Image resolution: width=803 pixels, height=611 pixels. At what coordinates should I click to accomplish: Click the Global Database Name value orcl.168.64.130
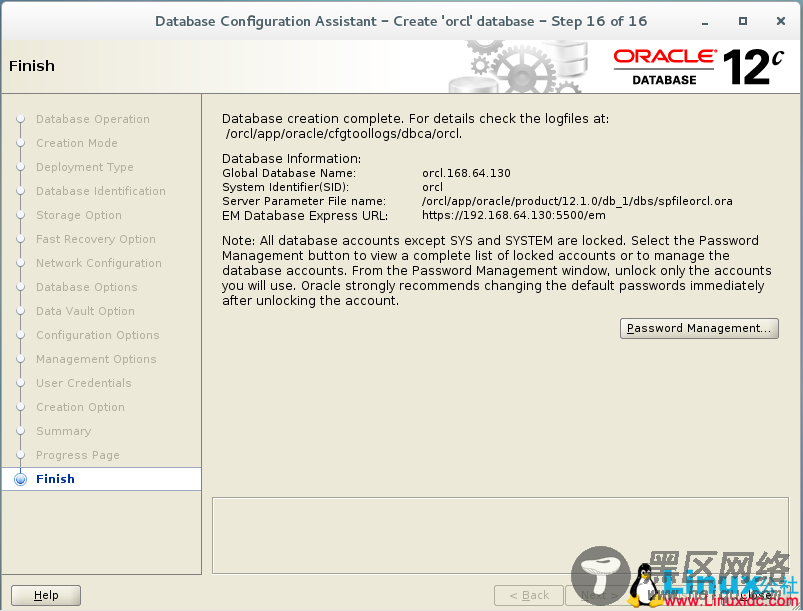[x=466, y=173]
